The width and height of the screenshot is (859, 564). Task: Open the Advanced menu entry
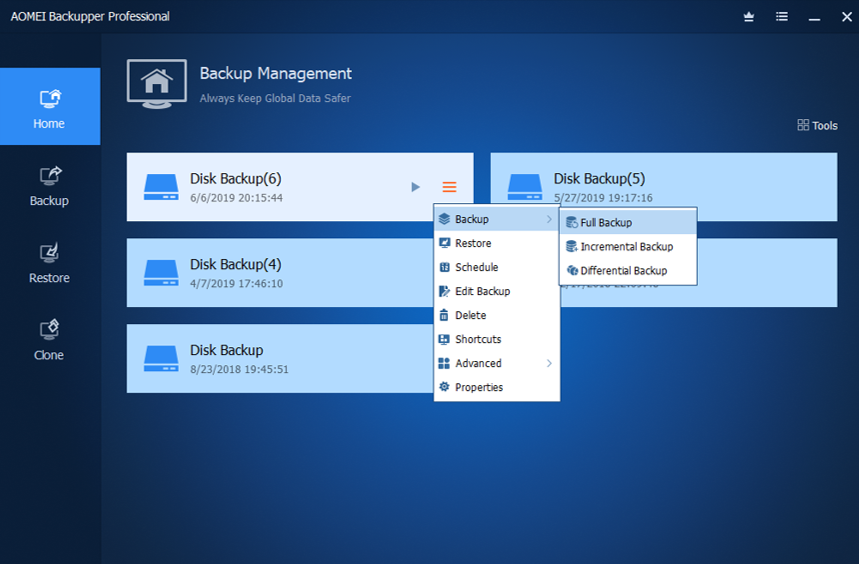click(x=496, y=364)
